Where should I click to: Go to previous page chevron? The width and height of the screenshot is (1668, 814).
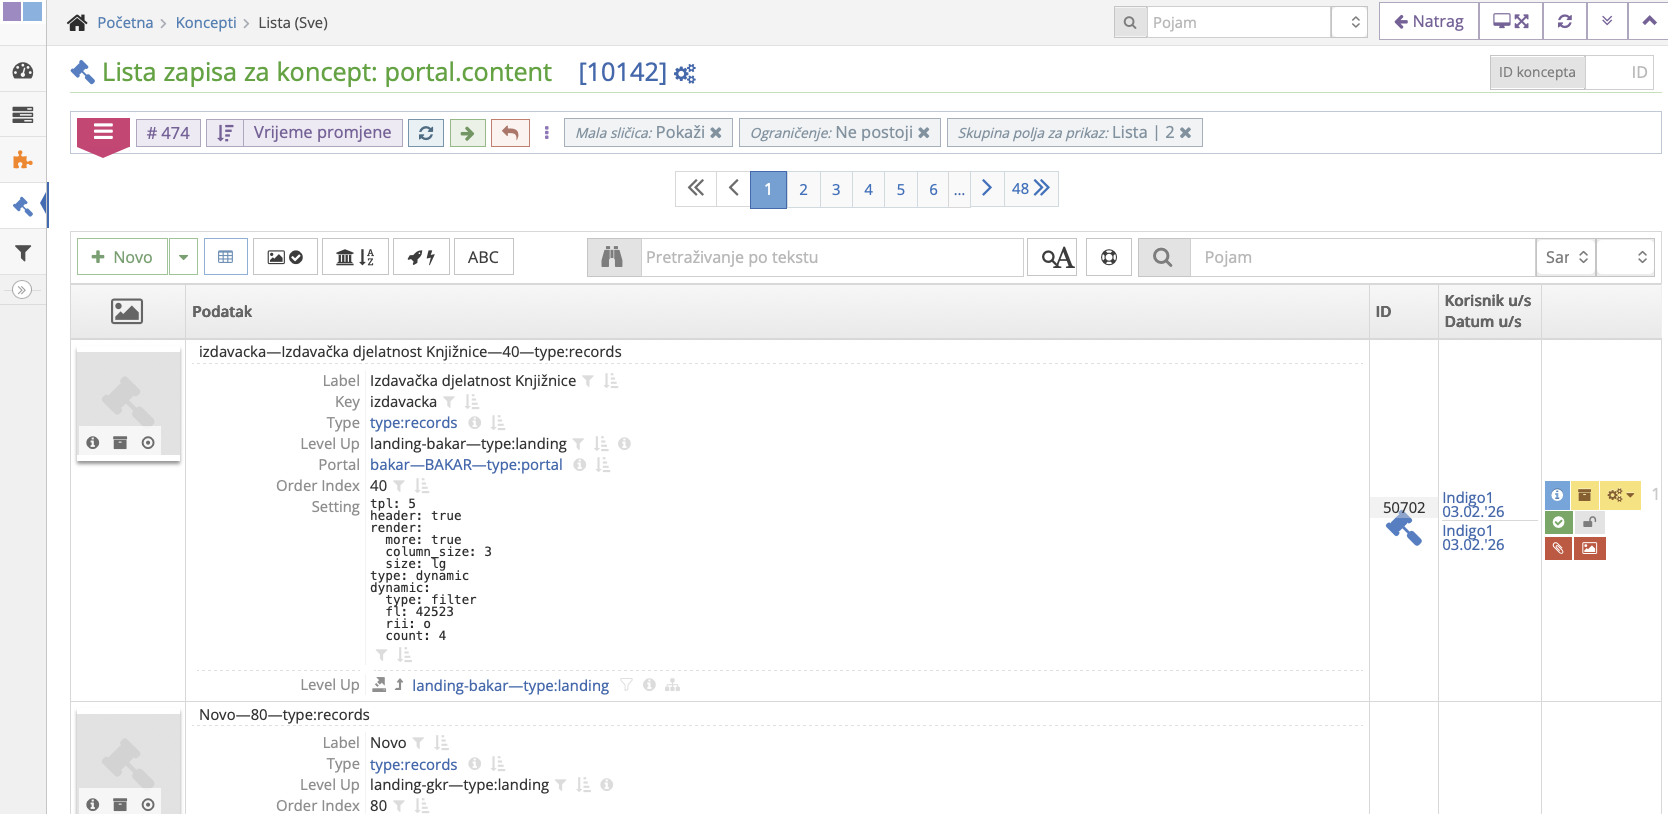coord(733,189)
